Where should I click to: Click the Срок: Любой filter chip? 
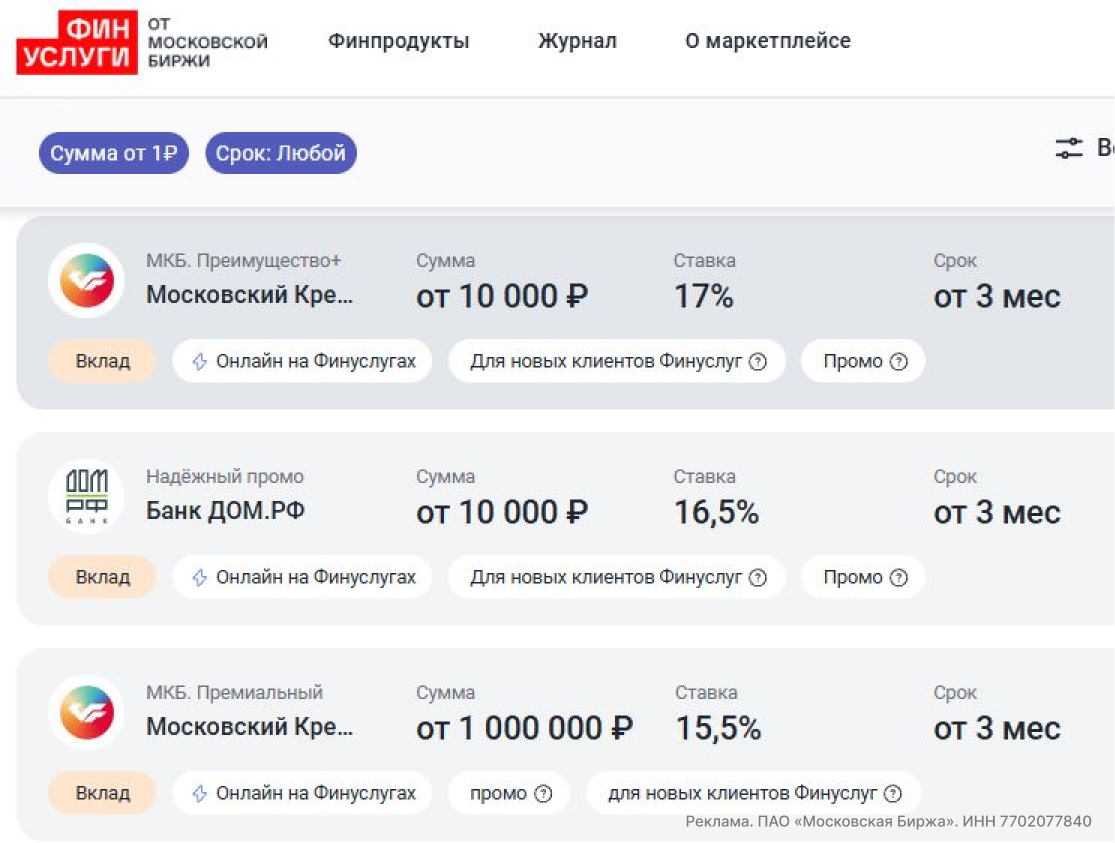[281, 153]
